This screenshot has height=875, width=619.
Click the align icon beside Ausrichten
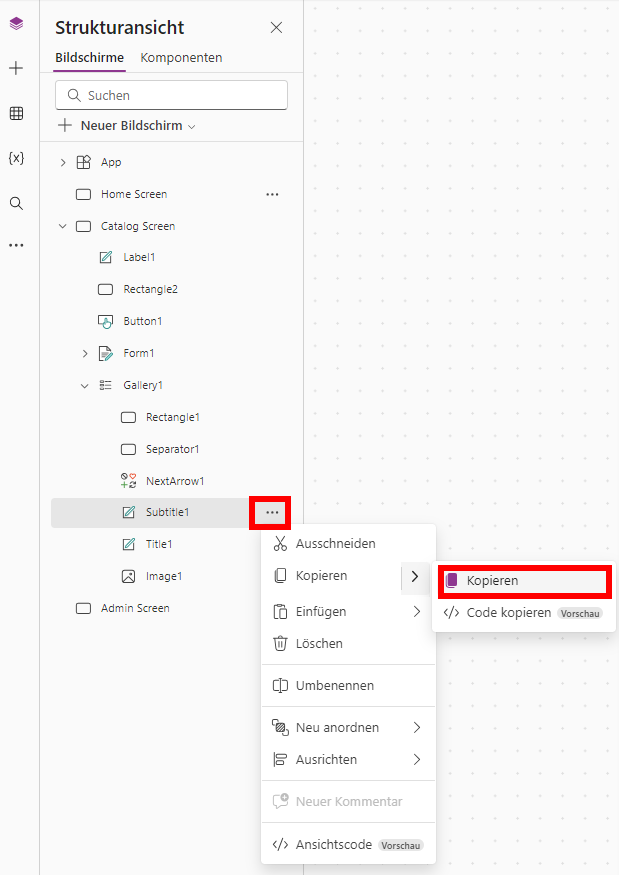pos(280,759)
